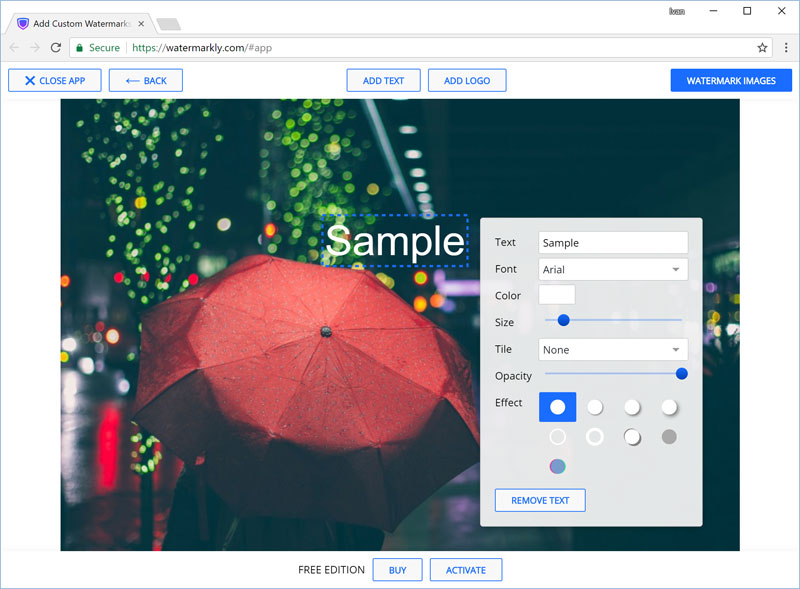This screenshot has width=800, height=589.
Task: Choose the gray semi-transparent circle effect
Action: click(669, 437)
